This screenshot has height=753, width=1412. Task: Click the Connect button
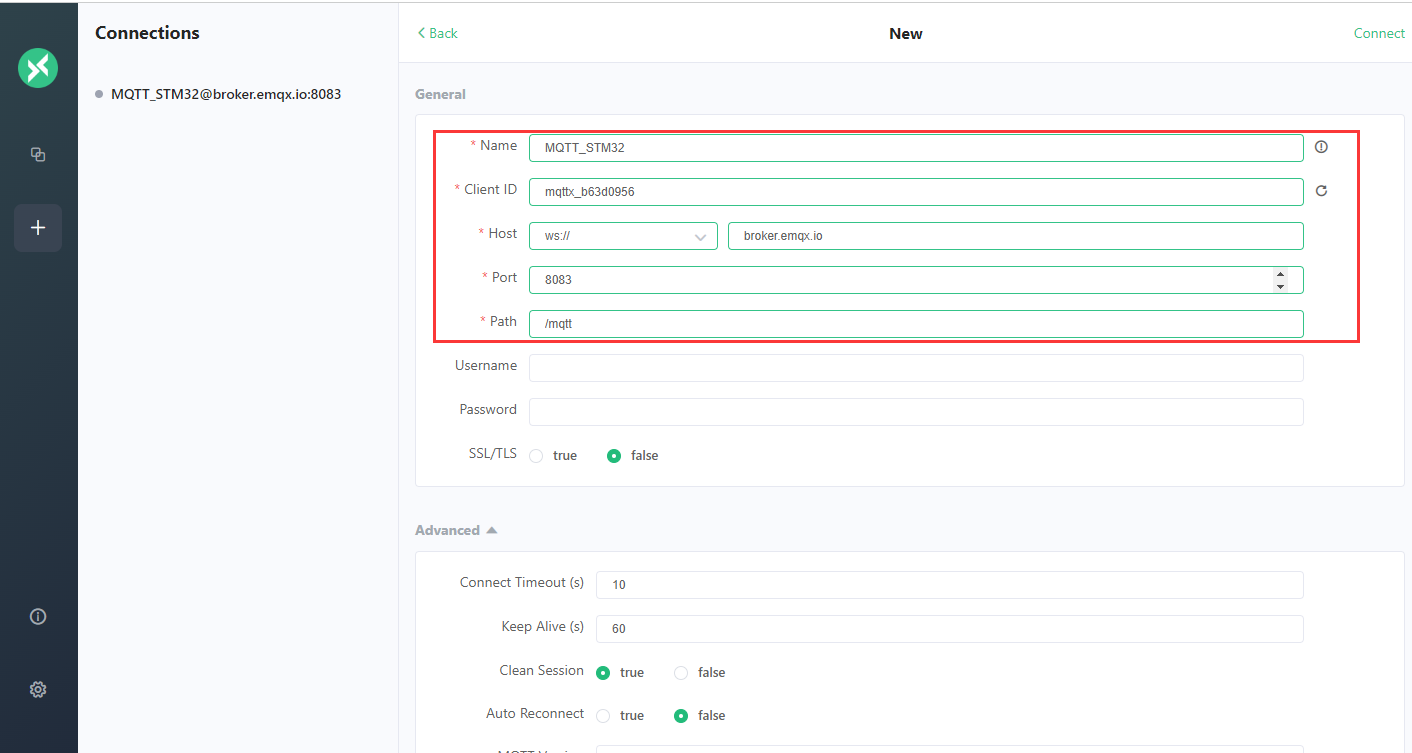pyautogui.click(x=1379, y=33)
